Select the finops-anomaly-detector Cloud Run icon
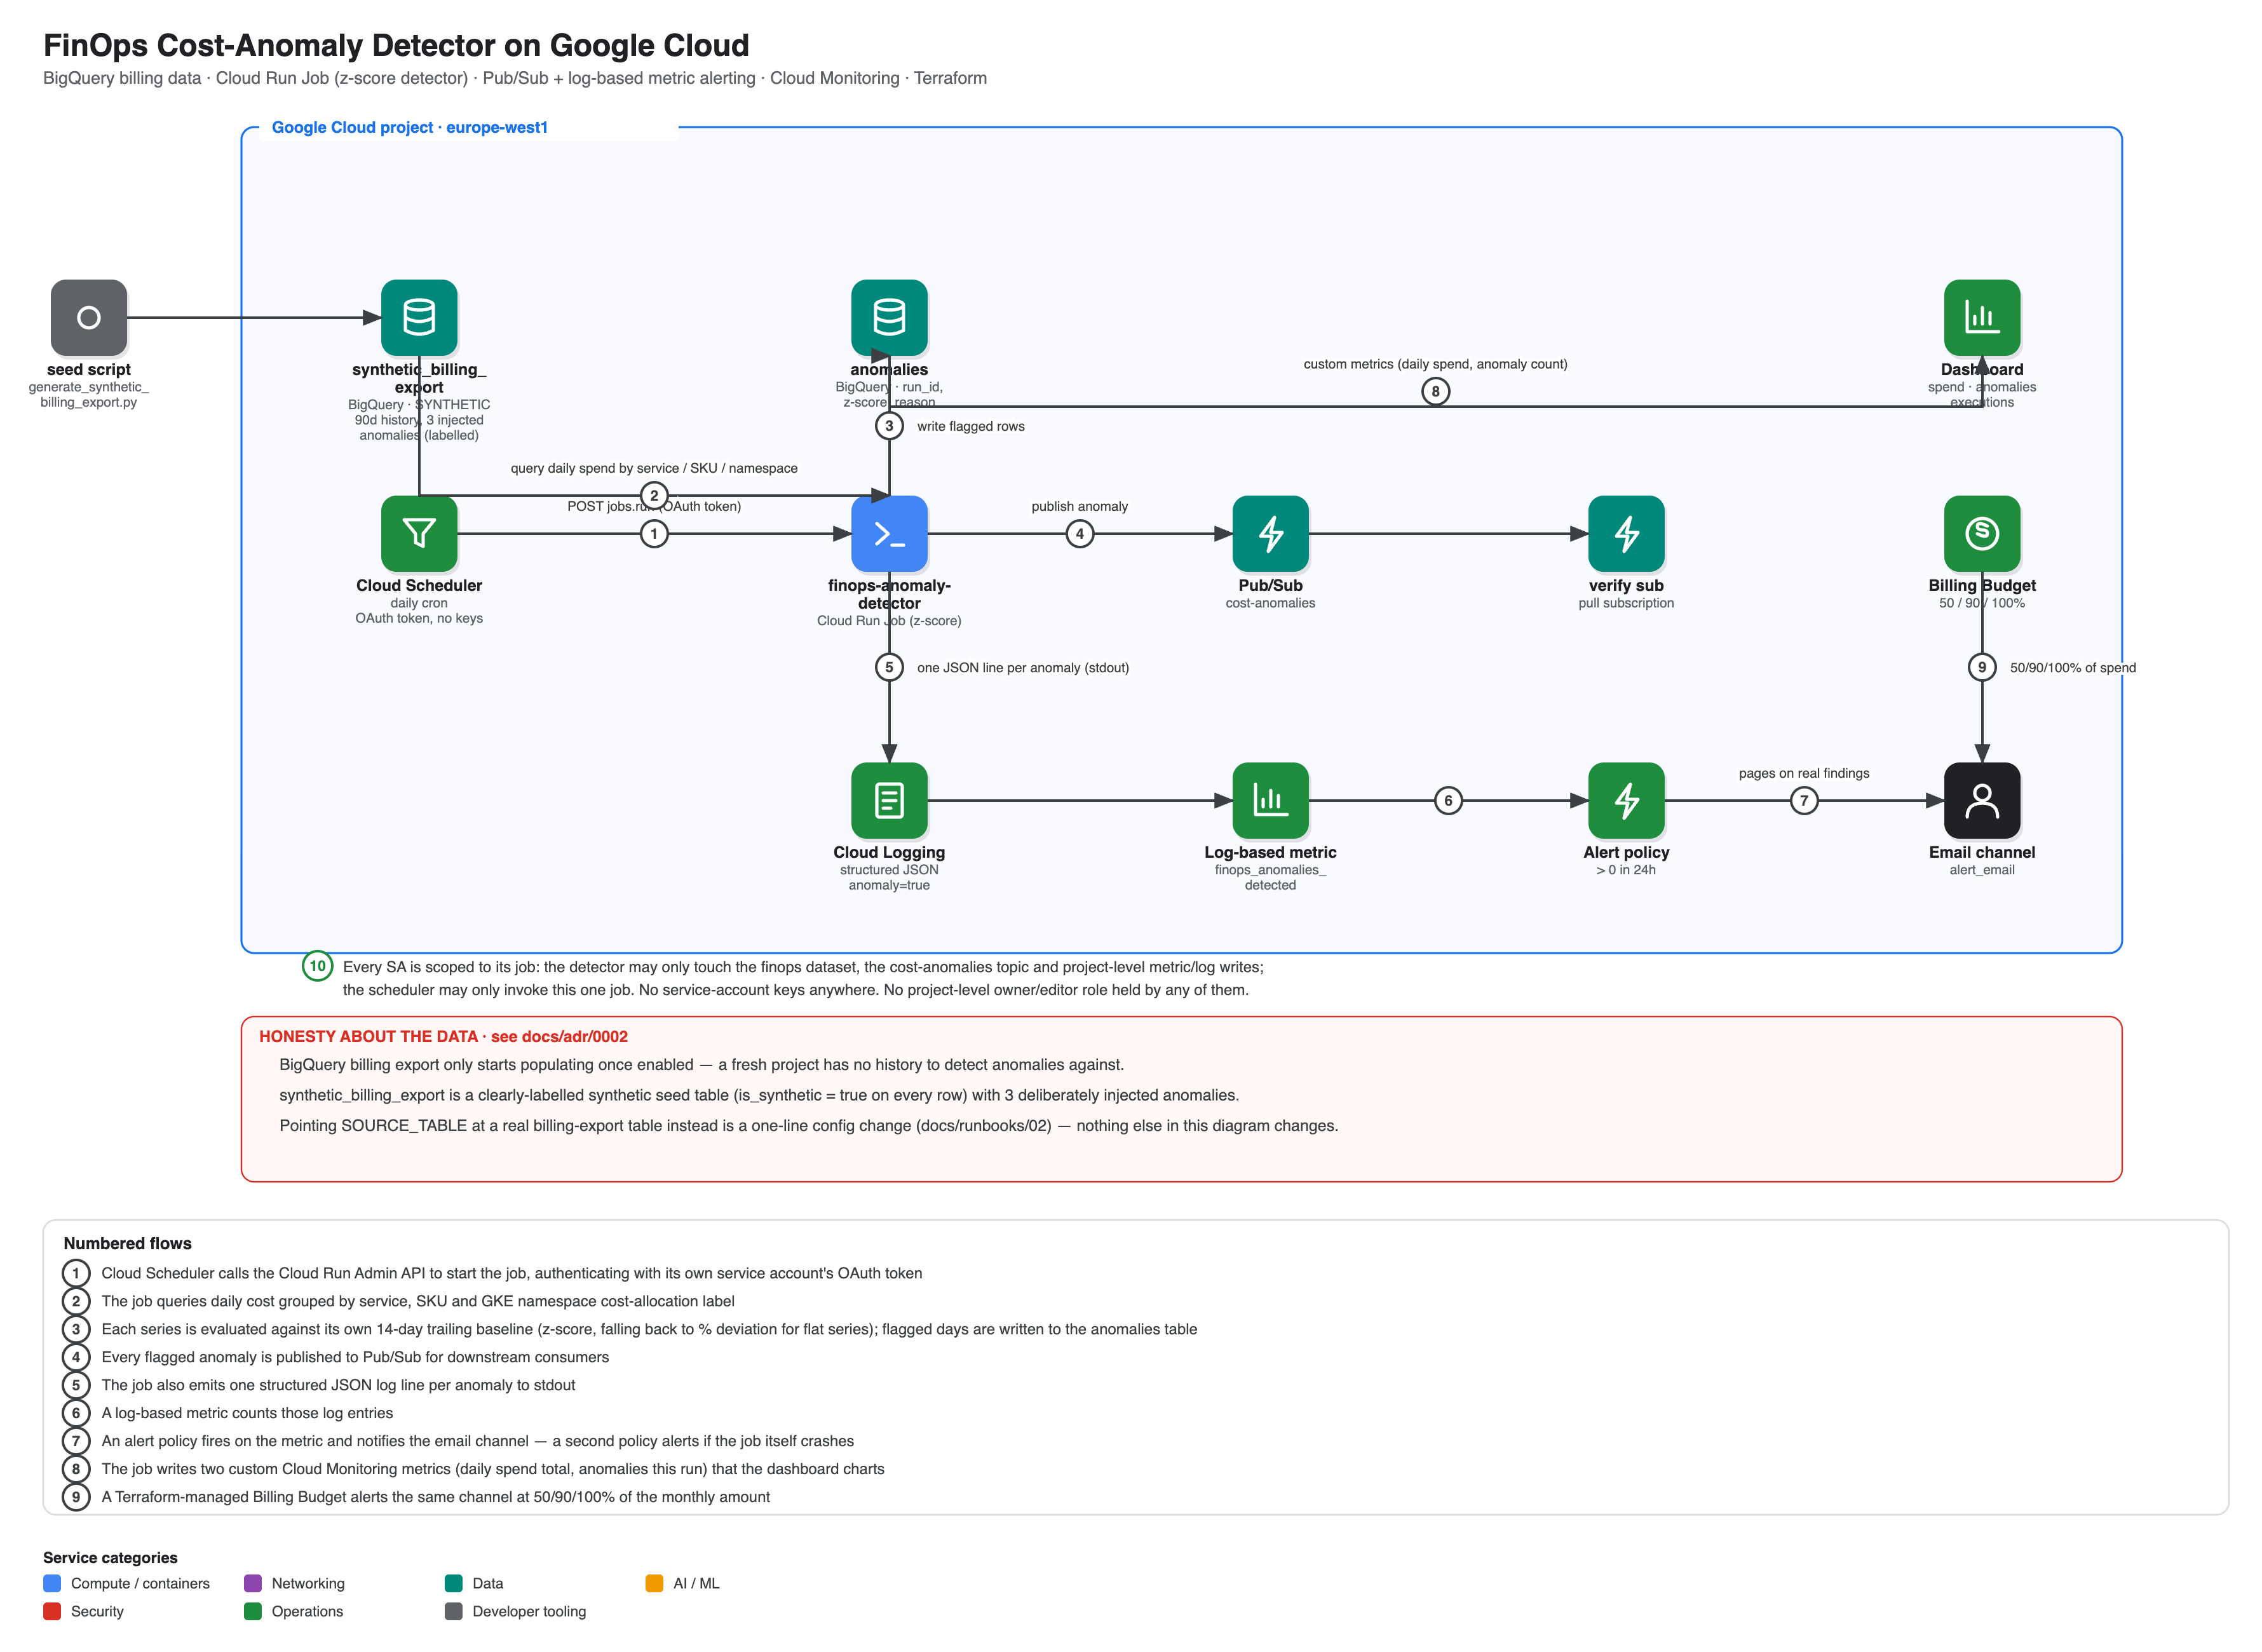Image resolution: width=2262 pixels, height=1652 pixels. pos(889,534)
